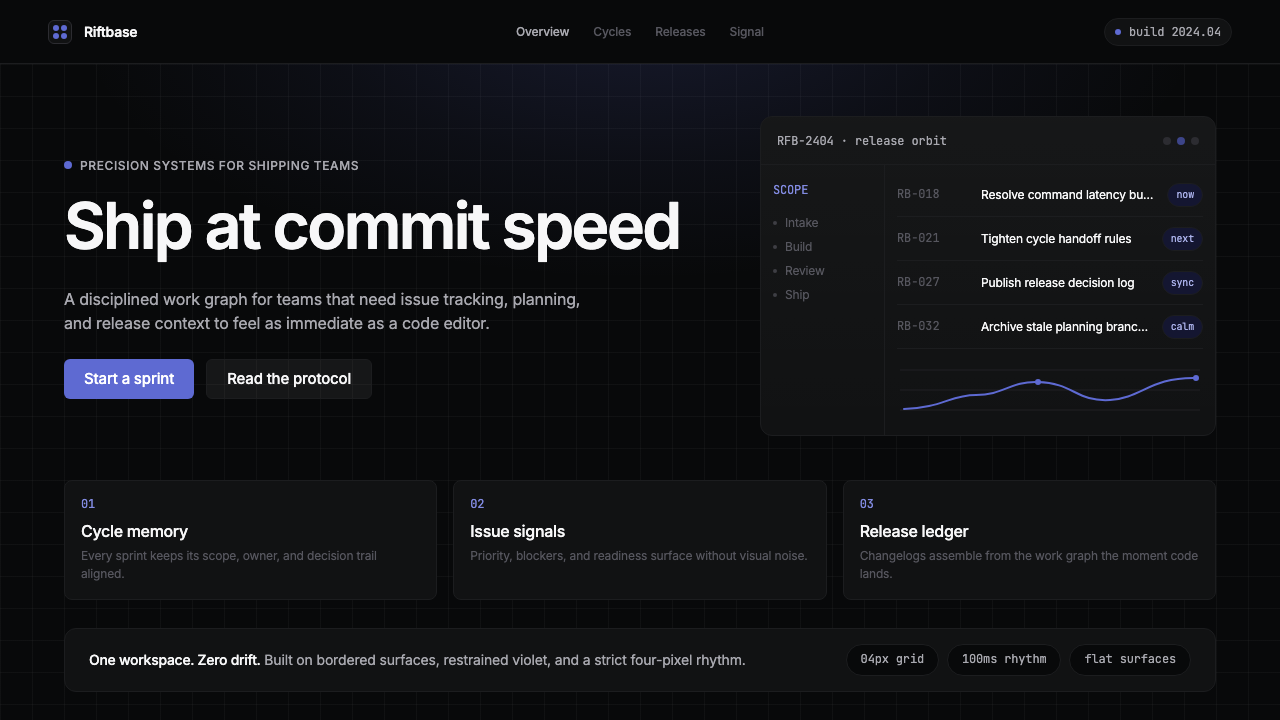Viewport: 1280px width, 720px height.
Task: Open the Release ledger card
Action: pos(1029,540)
